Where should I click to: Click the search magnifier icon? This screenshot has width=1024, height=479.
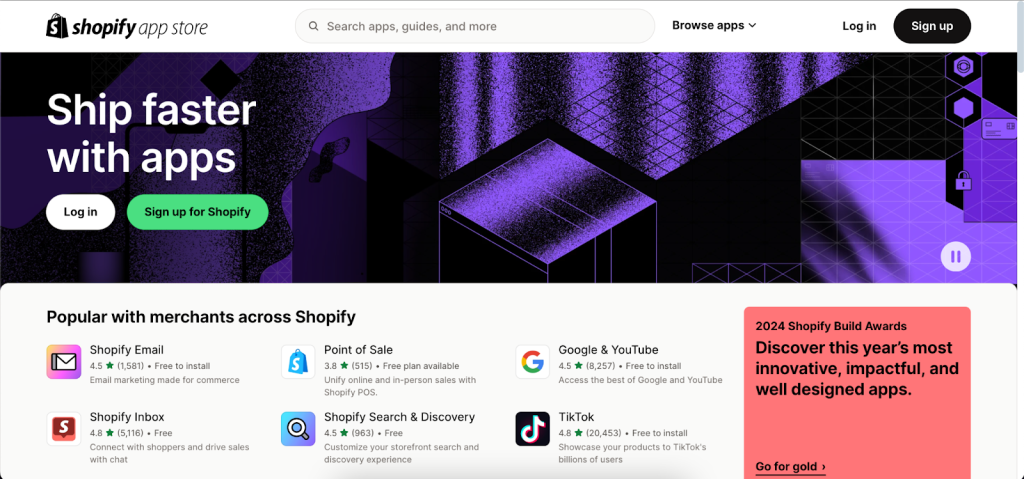pyautogui.click(x=313, y=26)
